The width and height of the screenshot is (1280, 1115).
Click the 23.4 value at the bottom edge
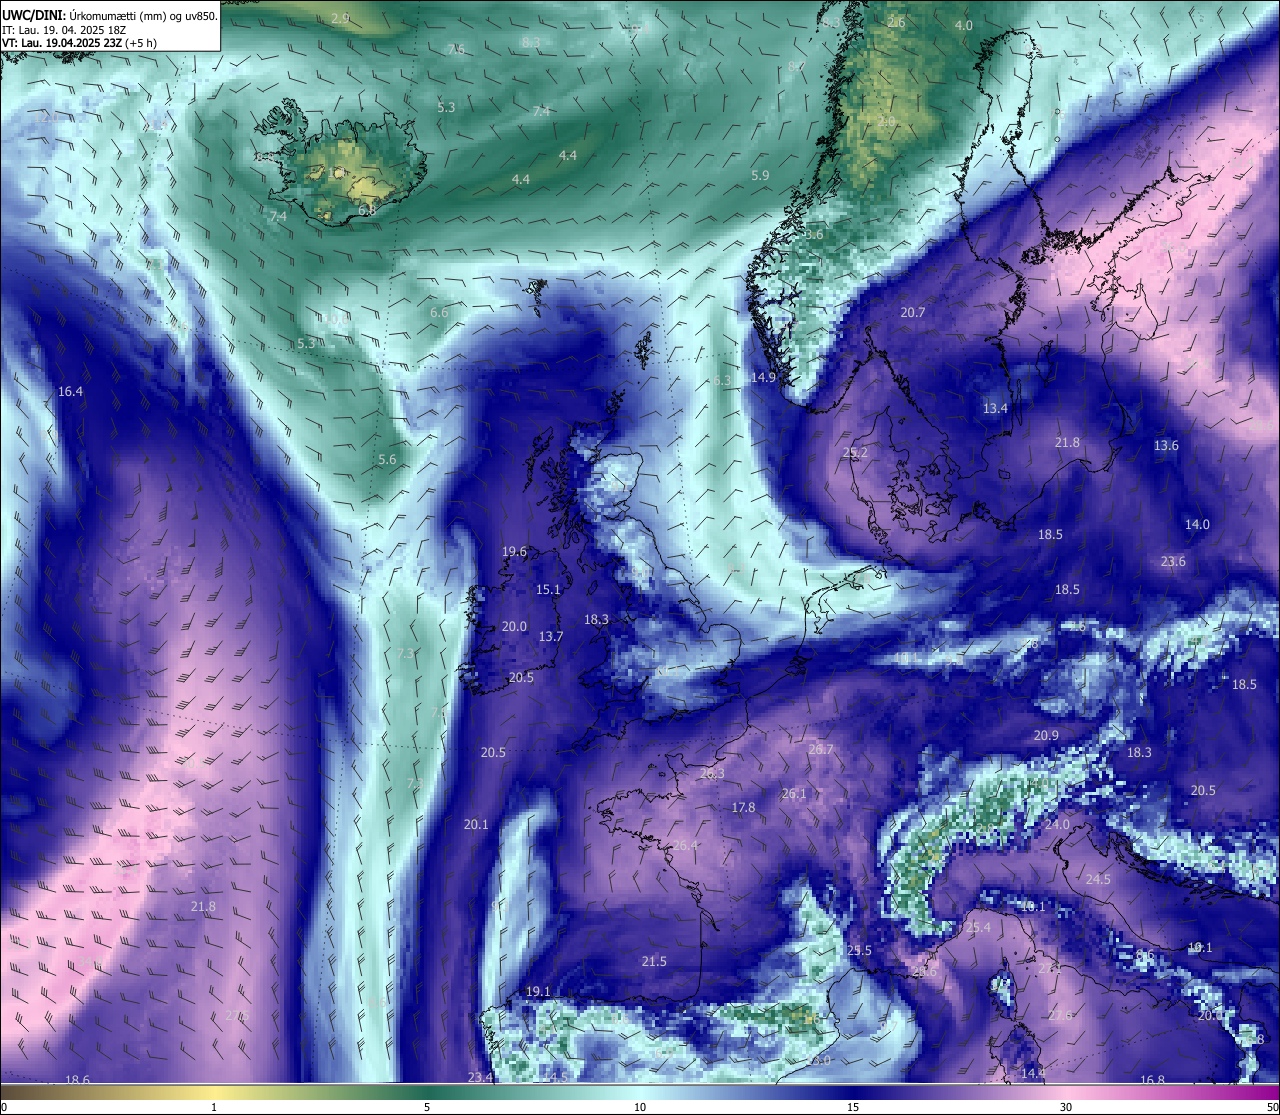[480, 1078]
